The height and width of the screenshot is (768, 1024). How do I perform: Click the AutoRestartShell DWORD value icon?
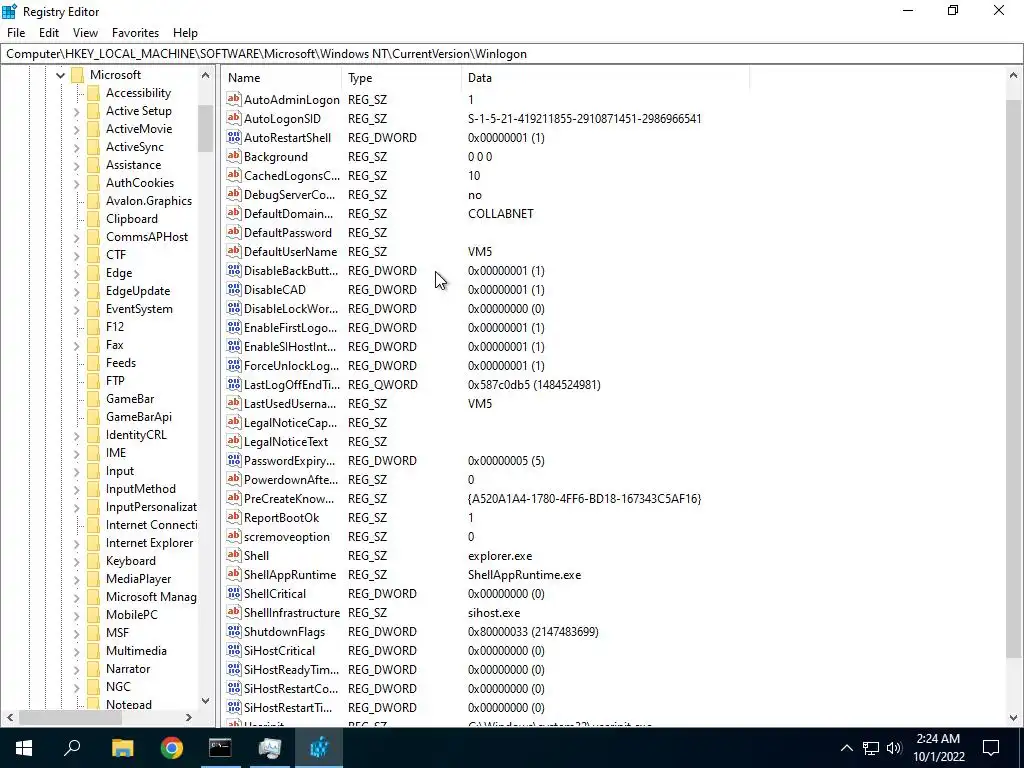[233, 137]
